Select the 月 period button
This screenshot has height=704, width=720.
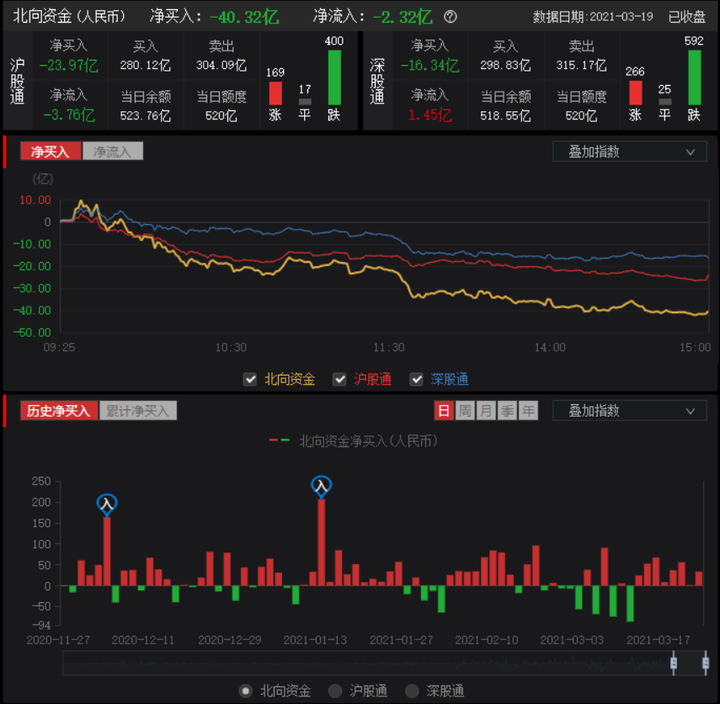point(486,411)
